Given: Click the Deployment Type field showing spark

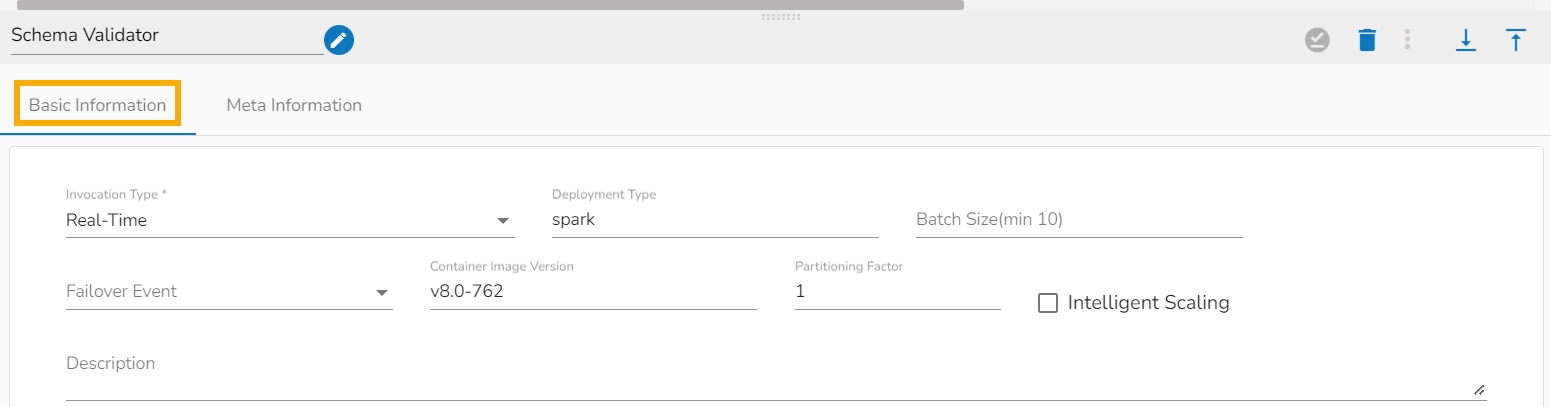Looking at the screenshot, I should pyautogui.click(x=714, y=221).
